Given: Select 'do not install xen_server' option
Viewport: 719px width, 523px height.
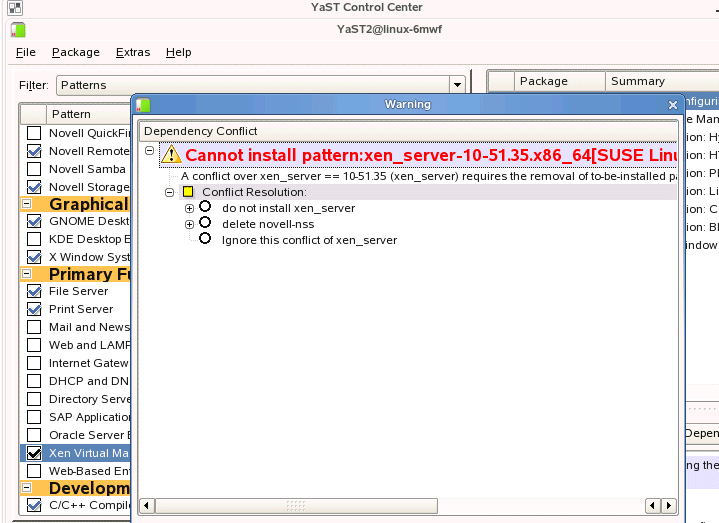Looking at the screenshot, I should [205, 207].
